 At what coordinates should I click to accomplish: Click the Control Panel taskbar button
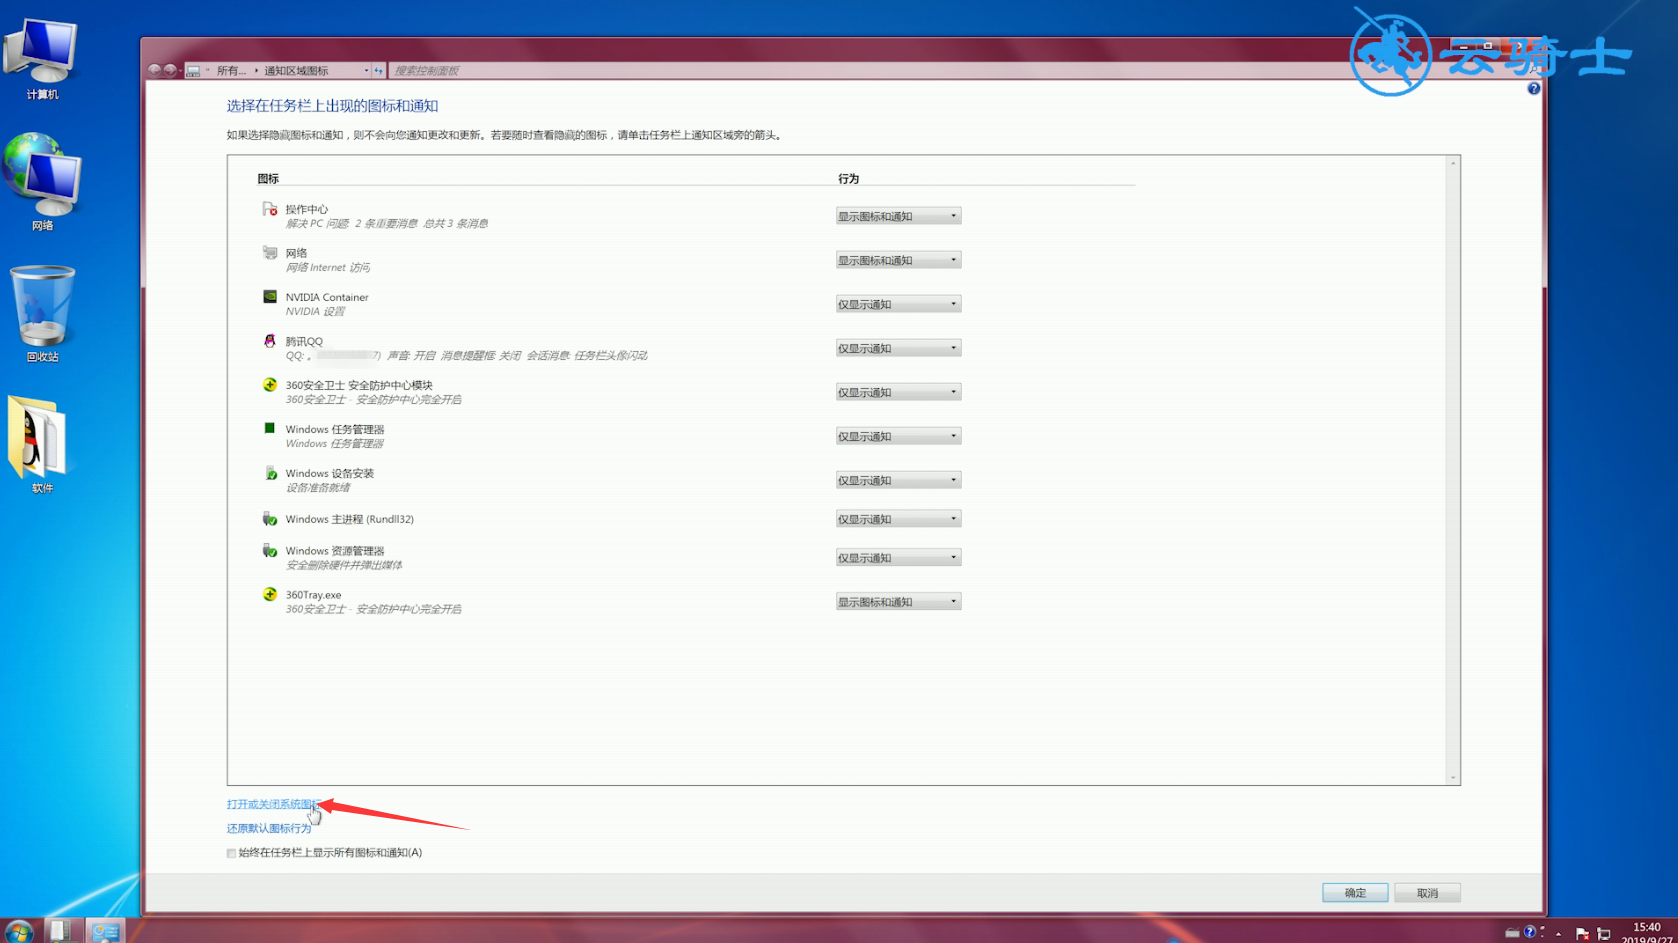(x=104, y=931)
